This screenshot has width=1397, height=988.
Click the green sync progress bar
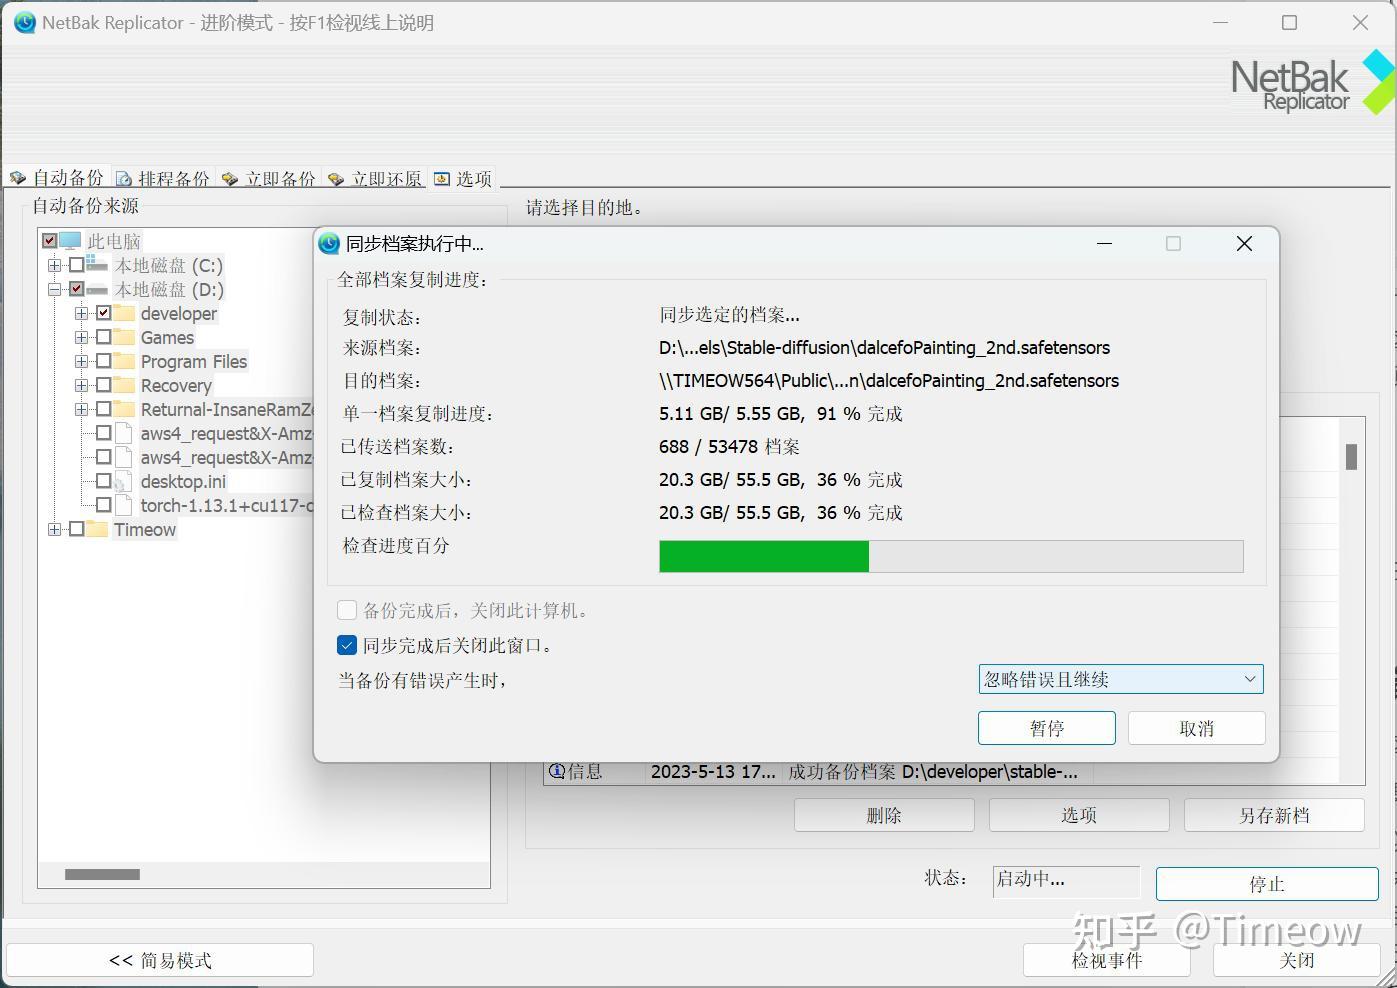[763, 556]
